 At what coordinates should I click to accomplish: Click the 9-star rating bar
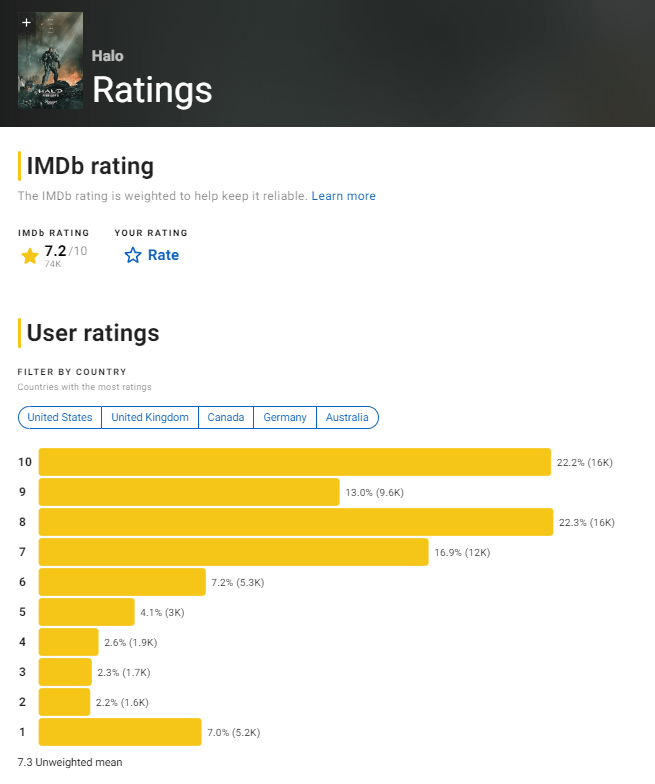point(188,492)
